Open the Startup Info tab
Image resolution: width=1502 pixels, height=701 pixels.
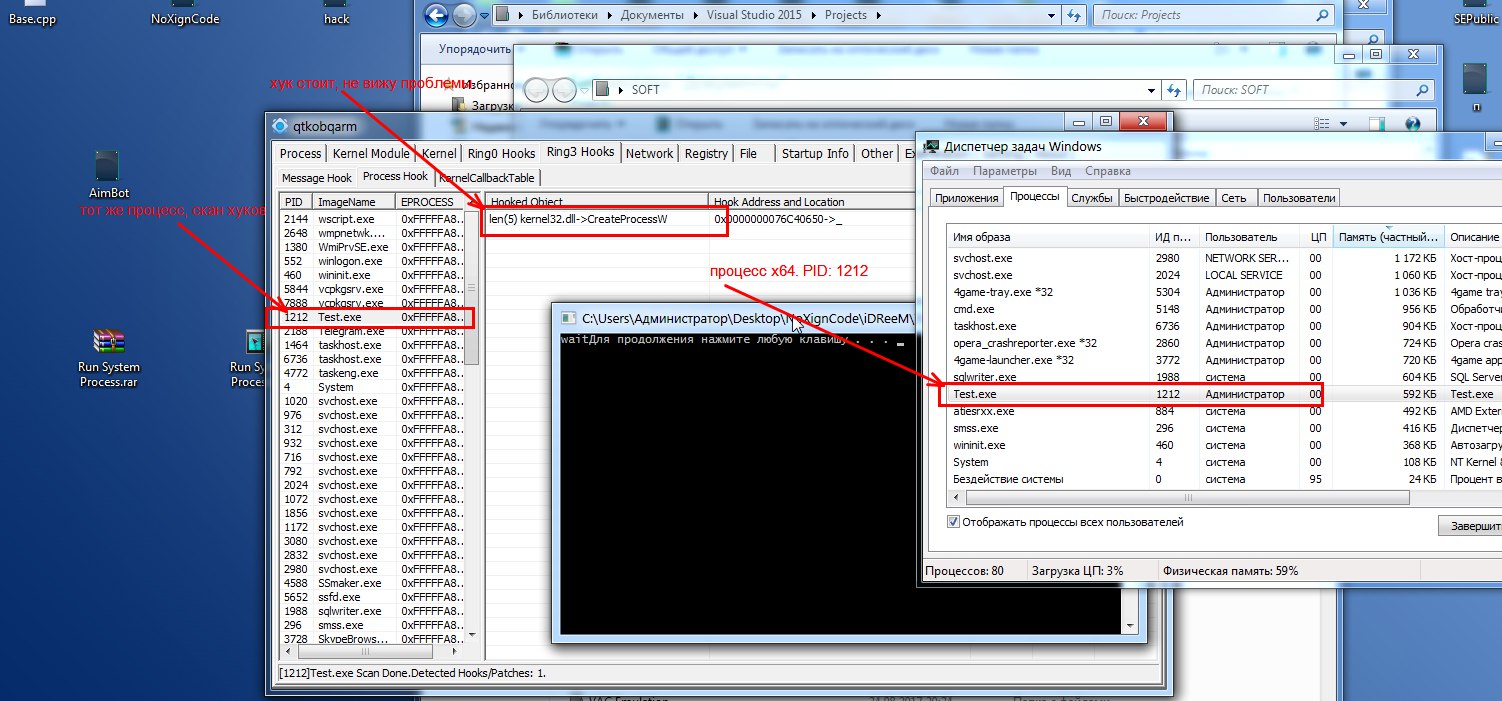pyautogui.click(x=815, y=154)
